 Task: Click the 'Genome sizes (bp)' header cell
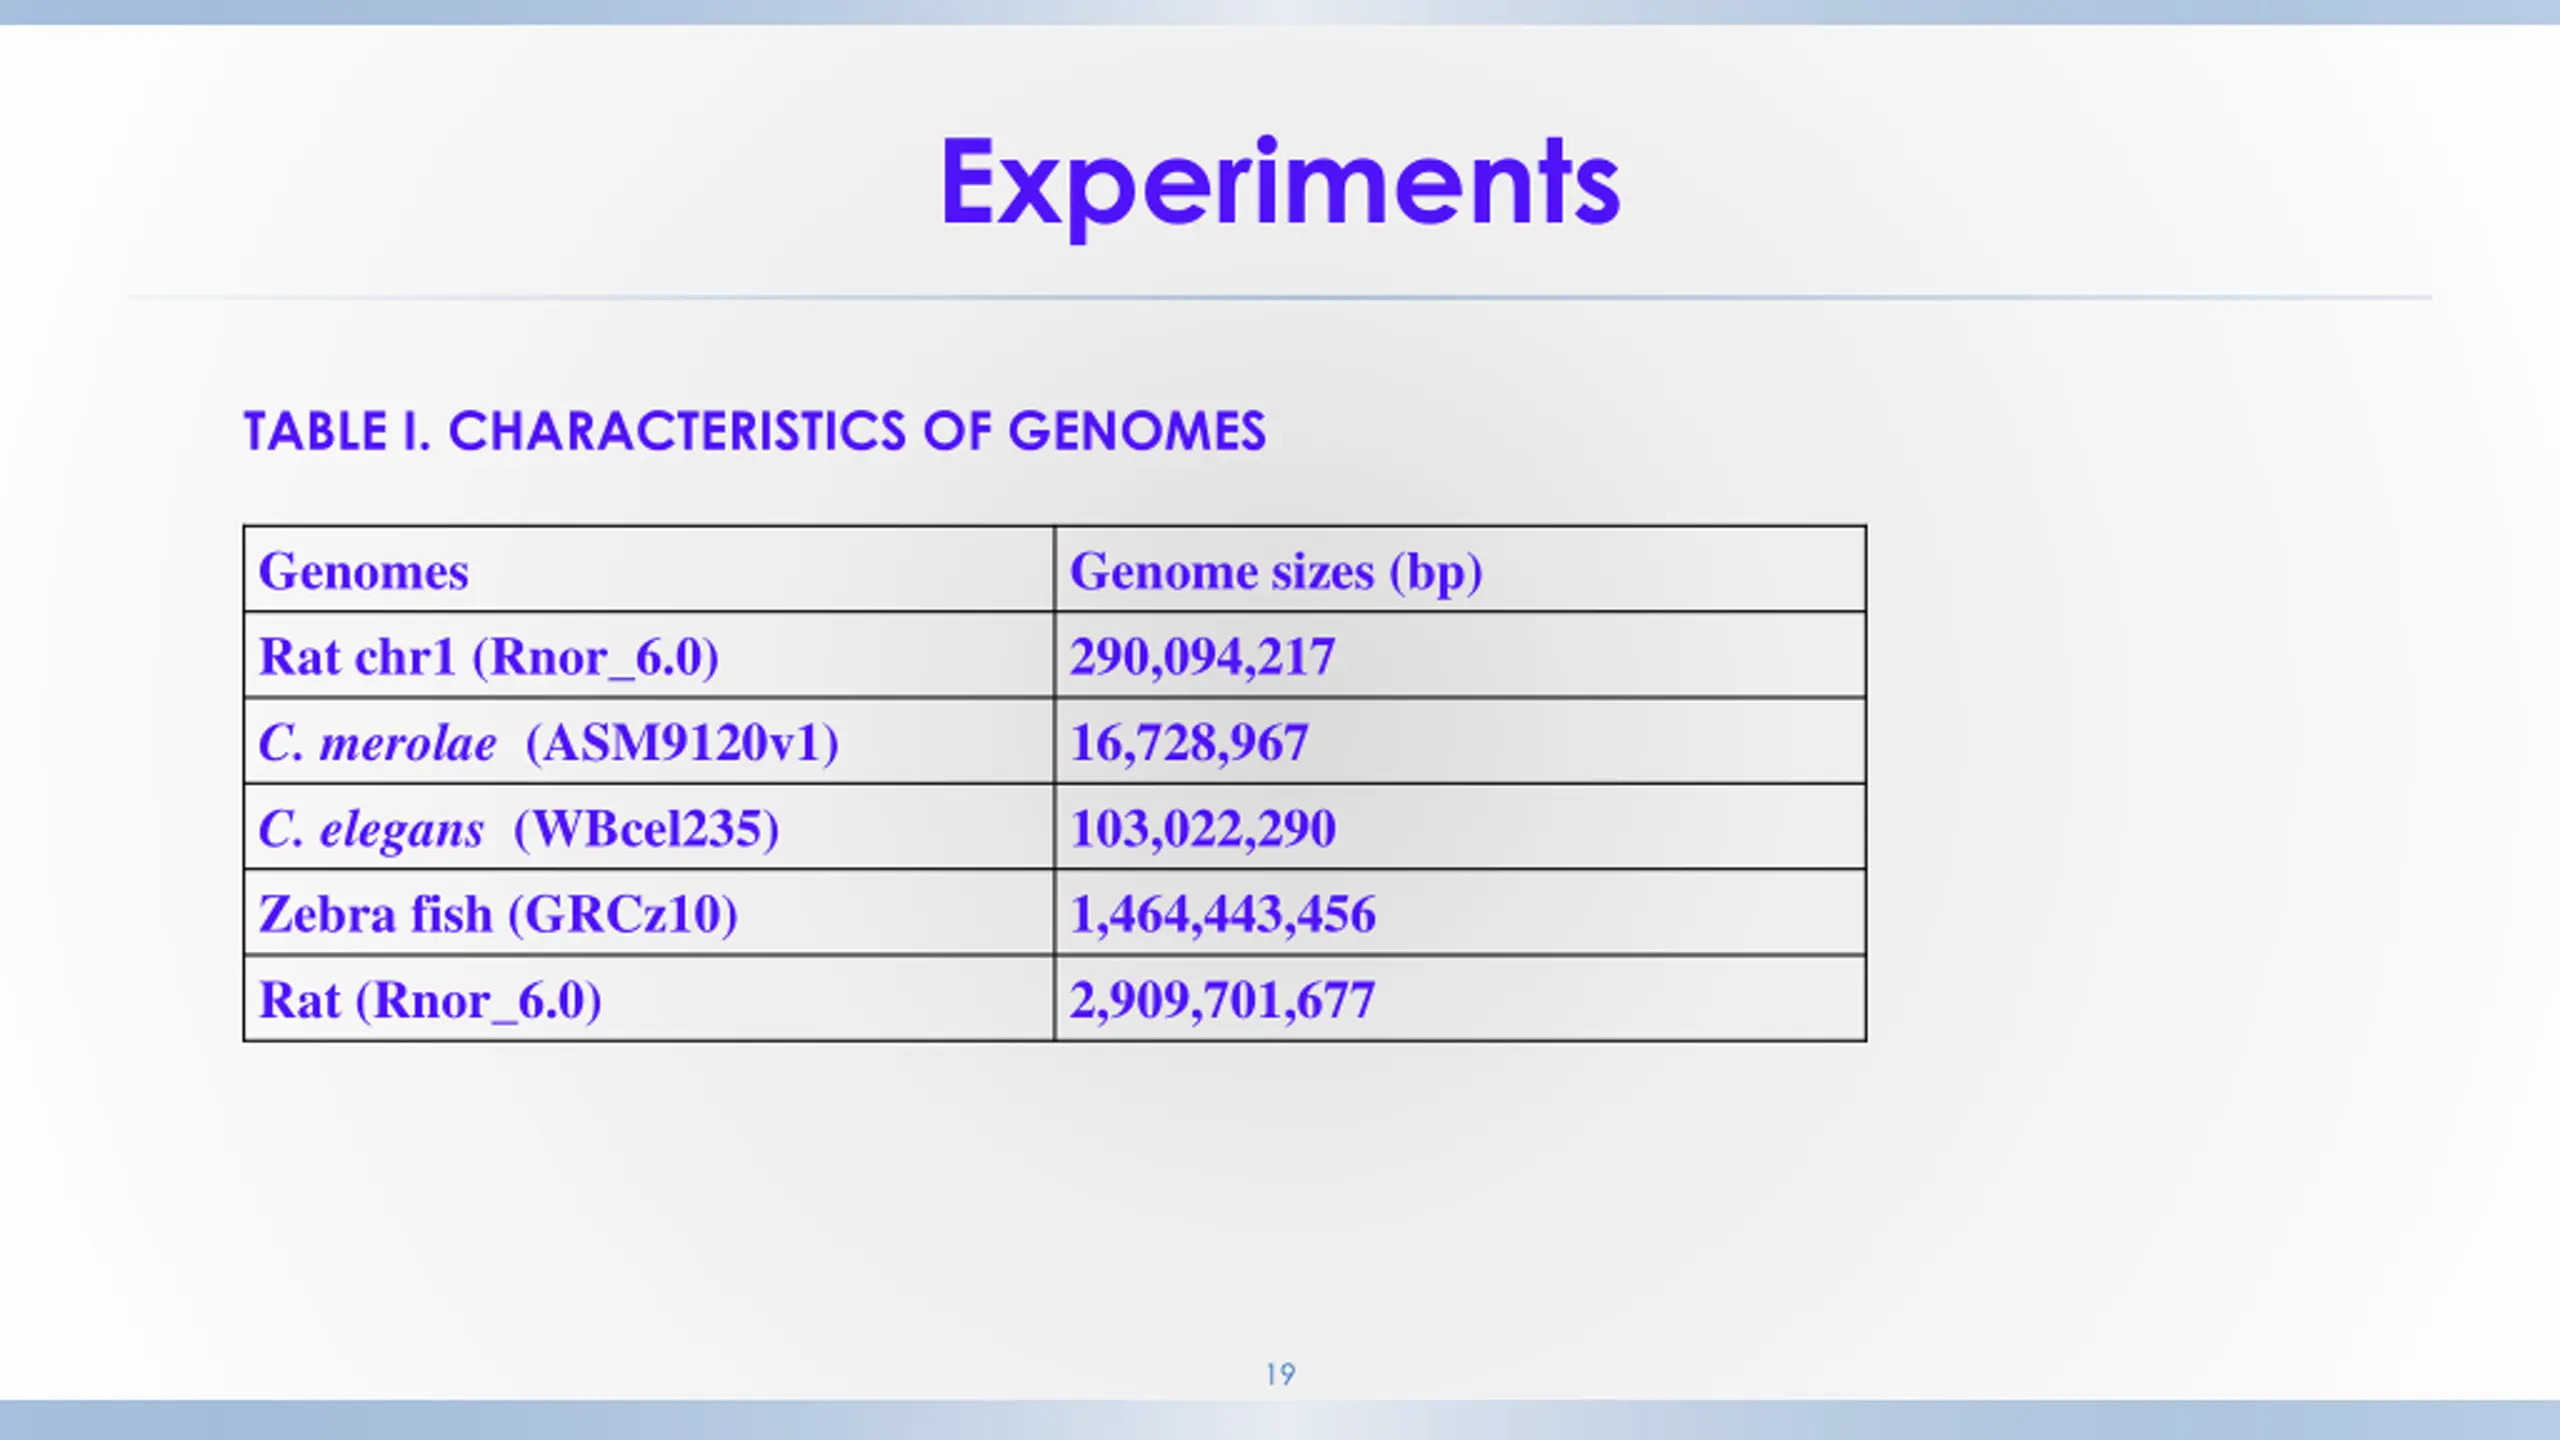coord(1460,569)
